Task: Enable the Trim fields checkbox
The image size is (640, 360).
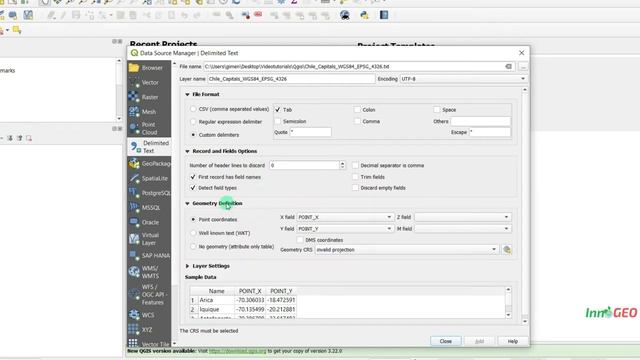Action: point(355,177)
